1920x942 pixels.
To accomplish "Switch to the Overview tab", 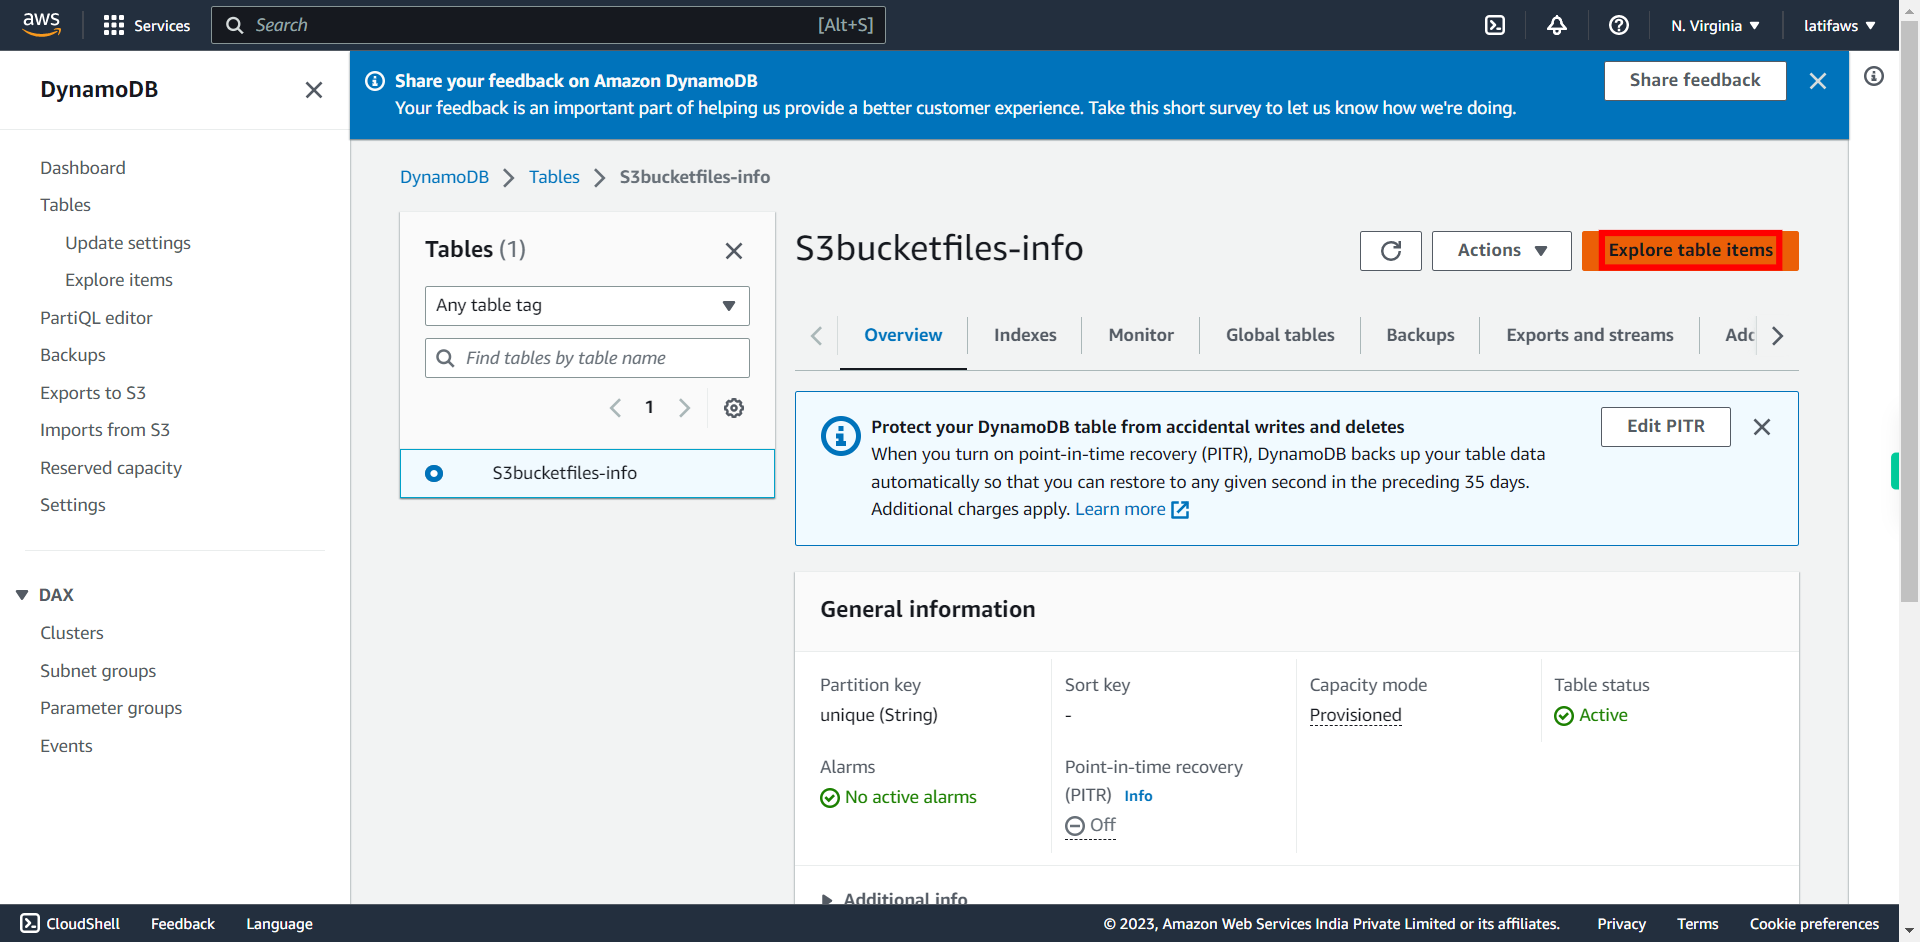I will [x=903, y=335].
